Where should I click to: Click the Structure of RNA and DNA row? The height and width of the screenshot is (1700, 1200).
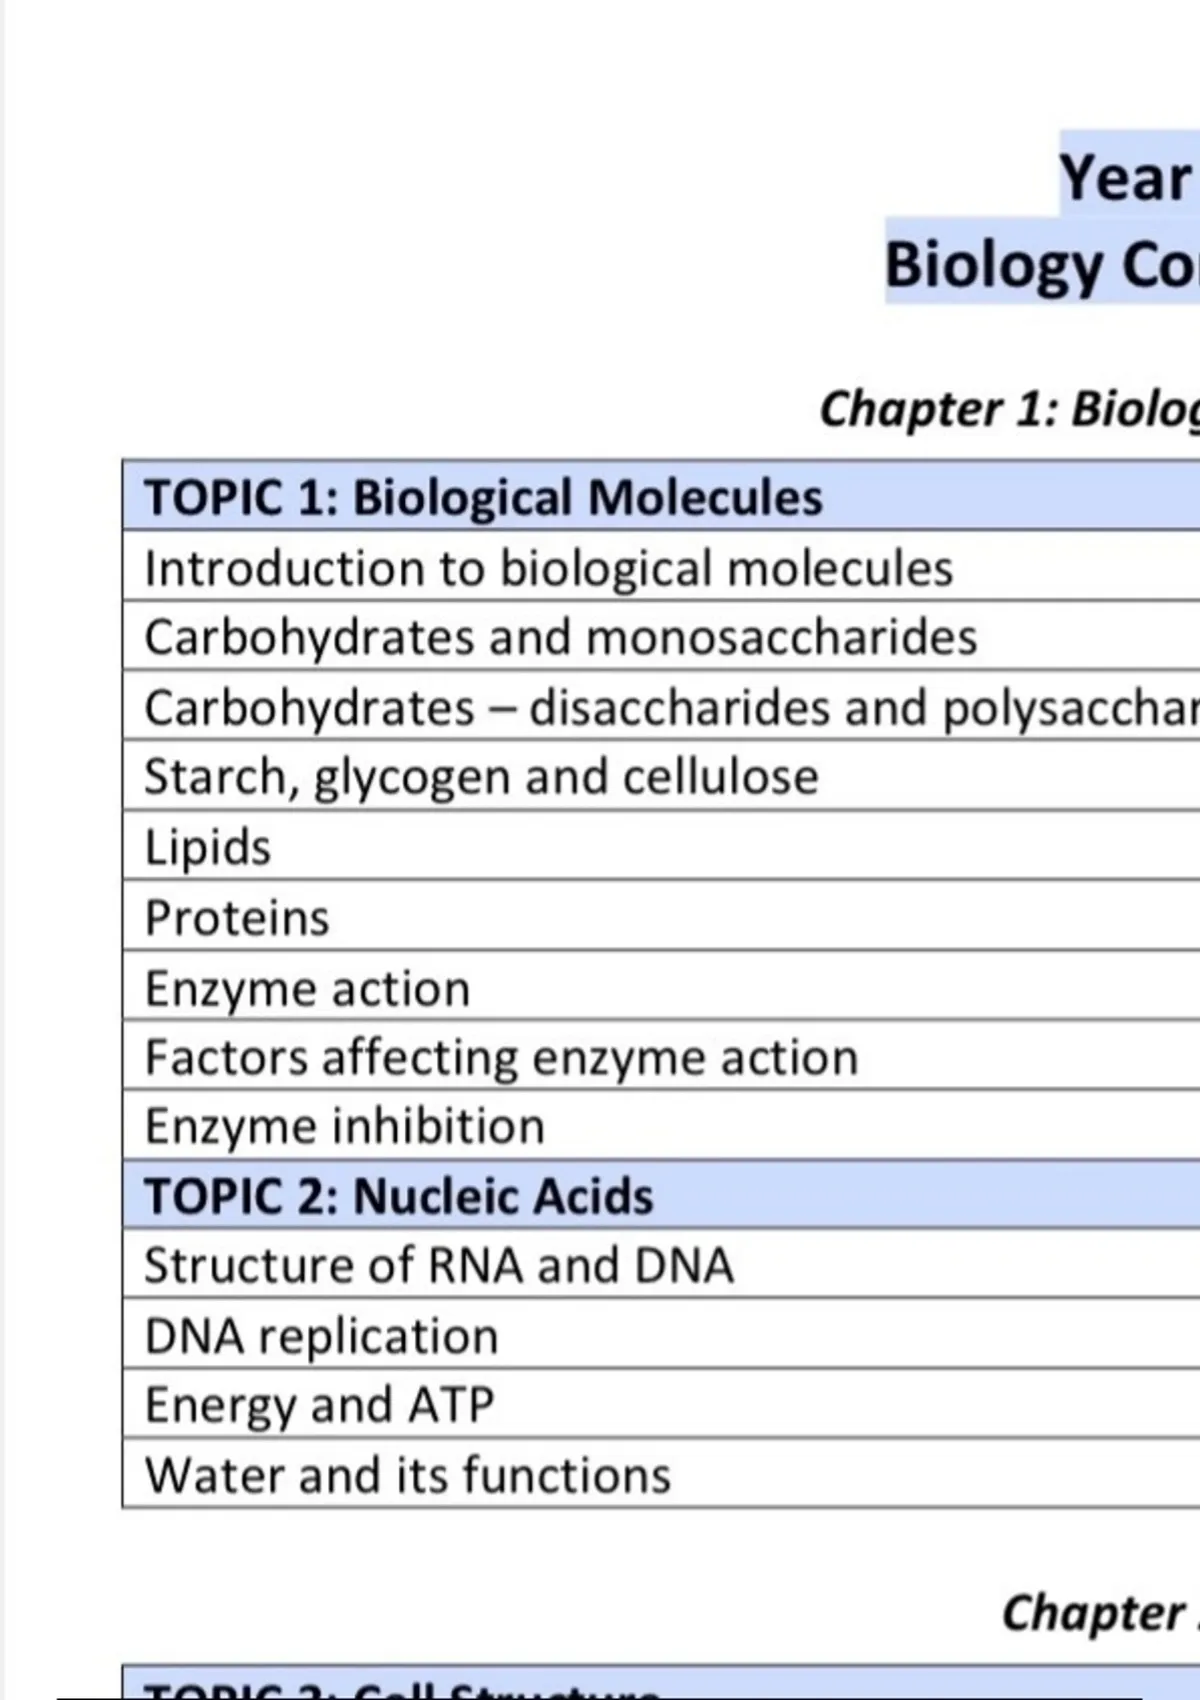pyautogui.click(x=439, y=1265)
